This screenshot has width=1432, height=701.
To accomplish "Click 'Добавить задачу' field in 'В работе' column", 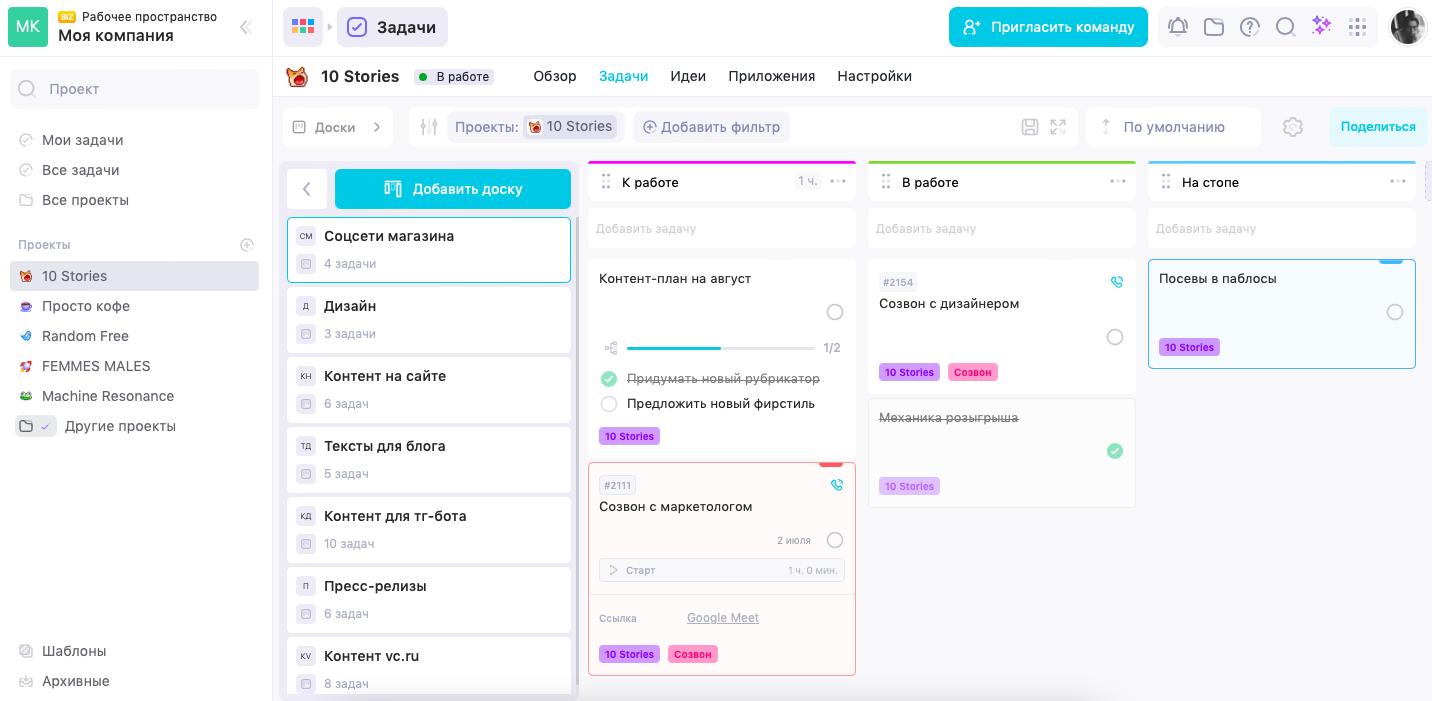I will coord(1001,229).
